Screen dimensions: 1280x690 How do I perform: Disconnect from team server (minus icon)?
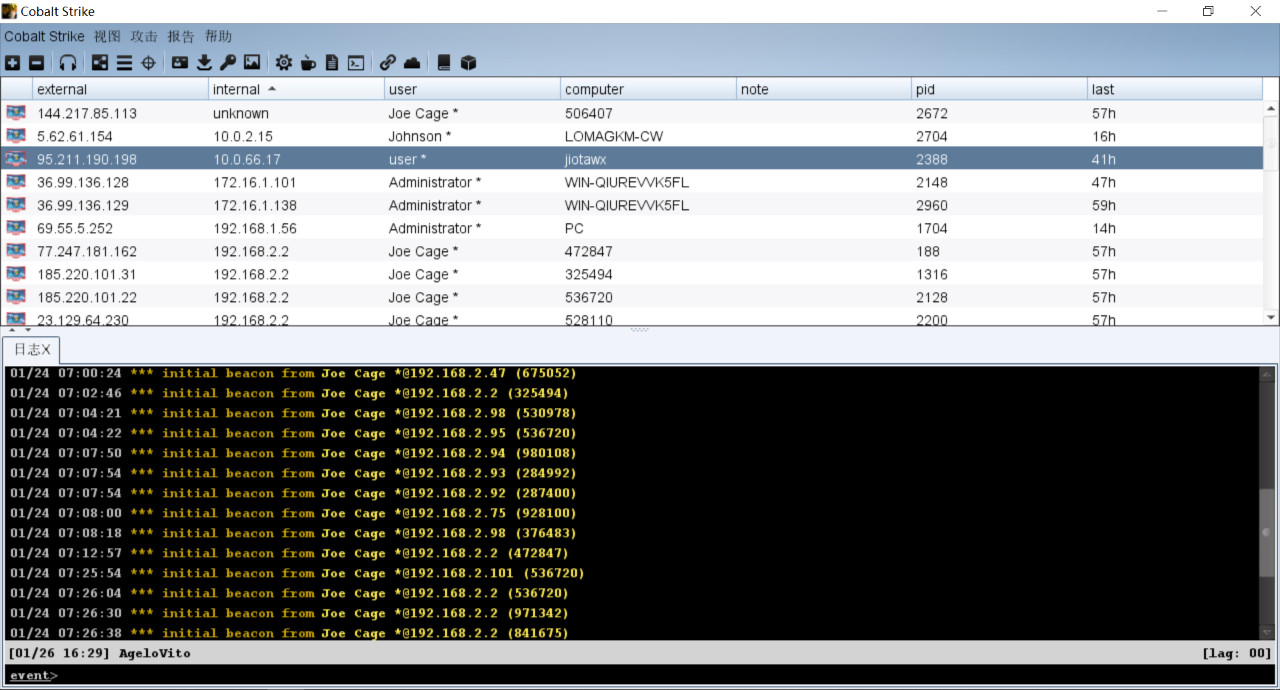tap(36, 63)
